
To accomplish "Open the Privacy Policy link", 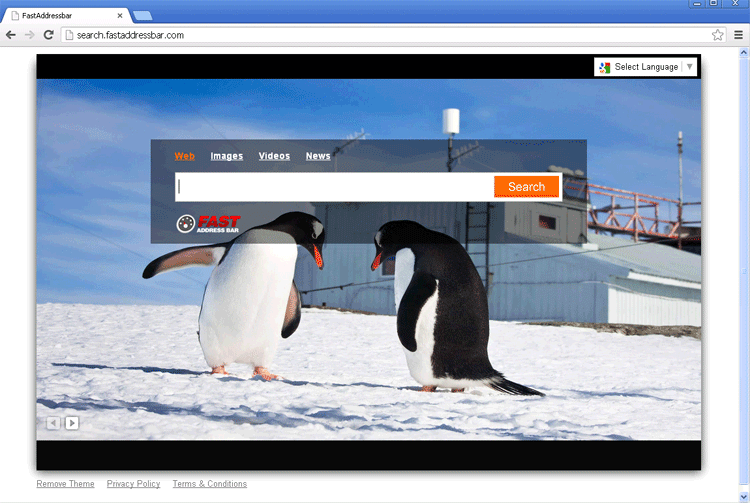I will (133, 484).
